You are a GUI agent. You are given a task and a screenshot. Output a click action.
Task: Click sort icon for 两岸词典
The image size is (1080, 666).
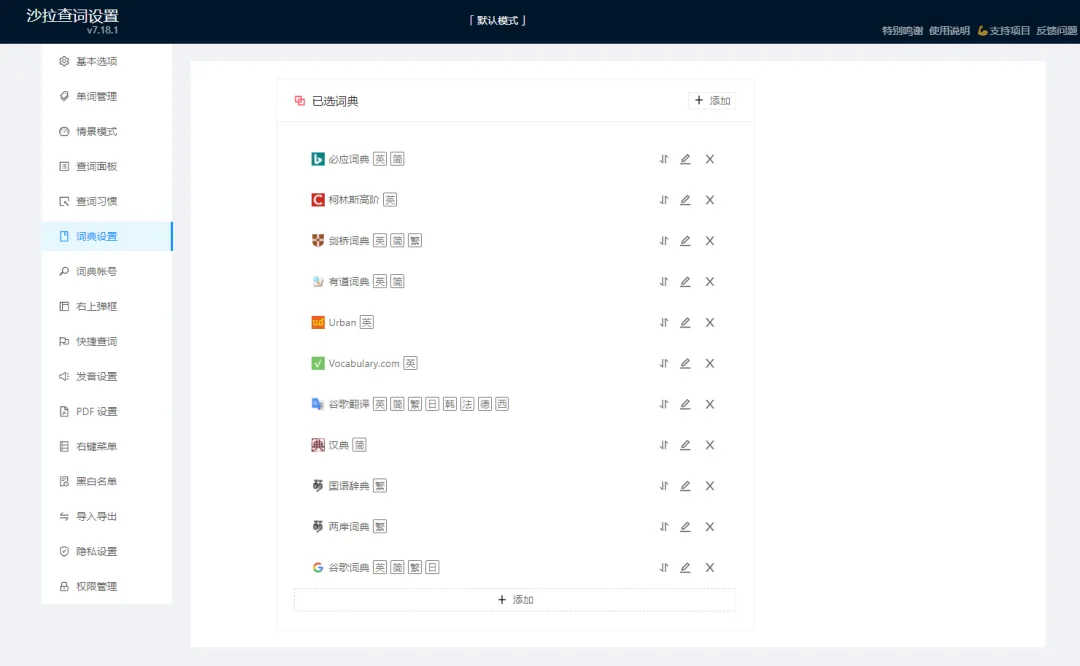click(663, 527)
